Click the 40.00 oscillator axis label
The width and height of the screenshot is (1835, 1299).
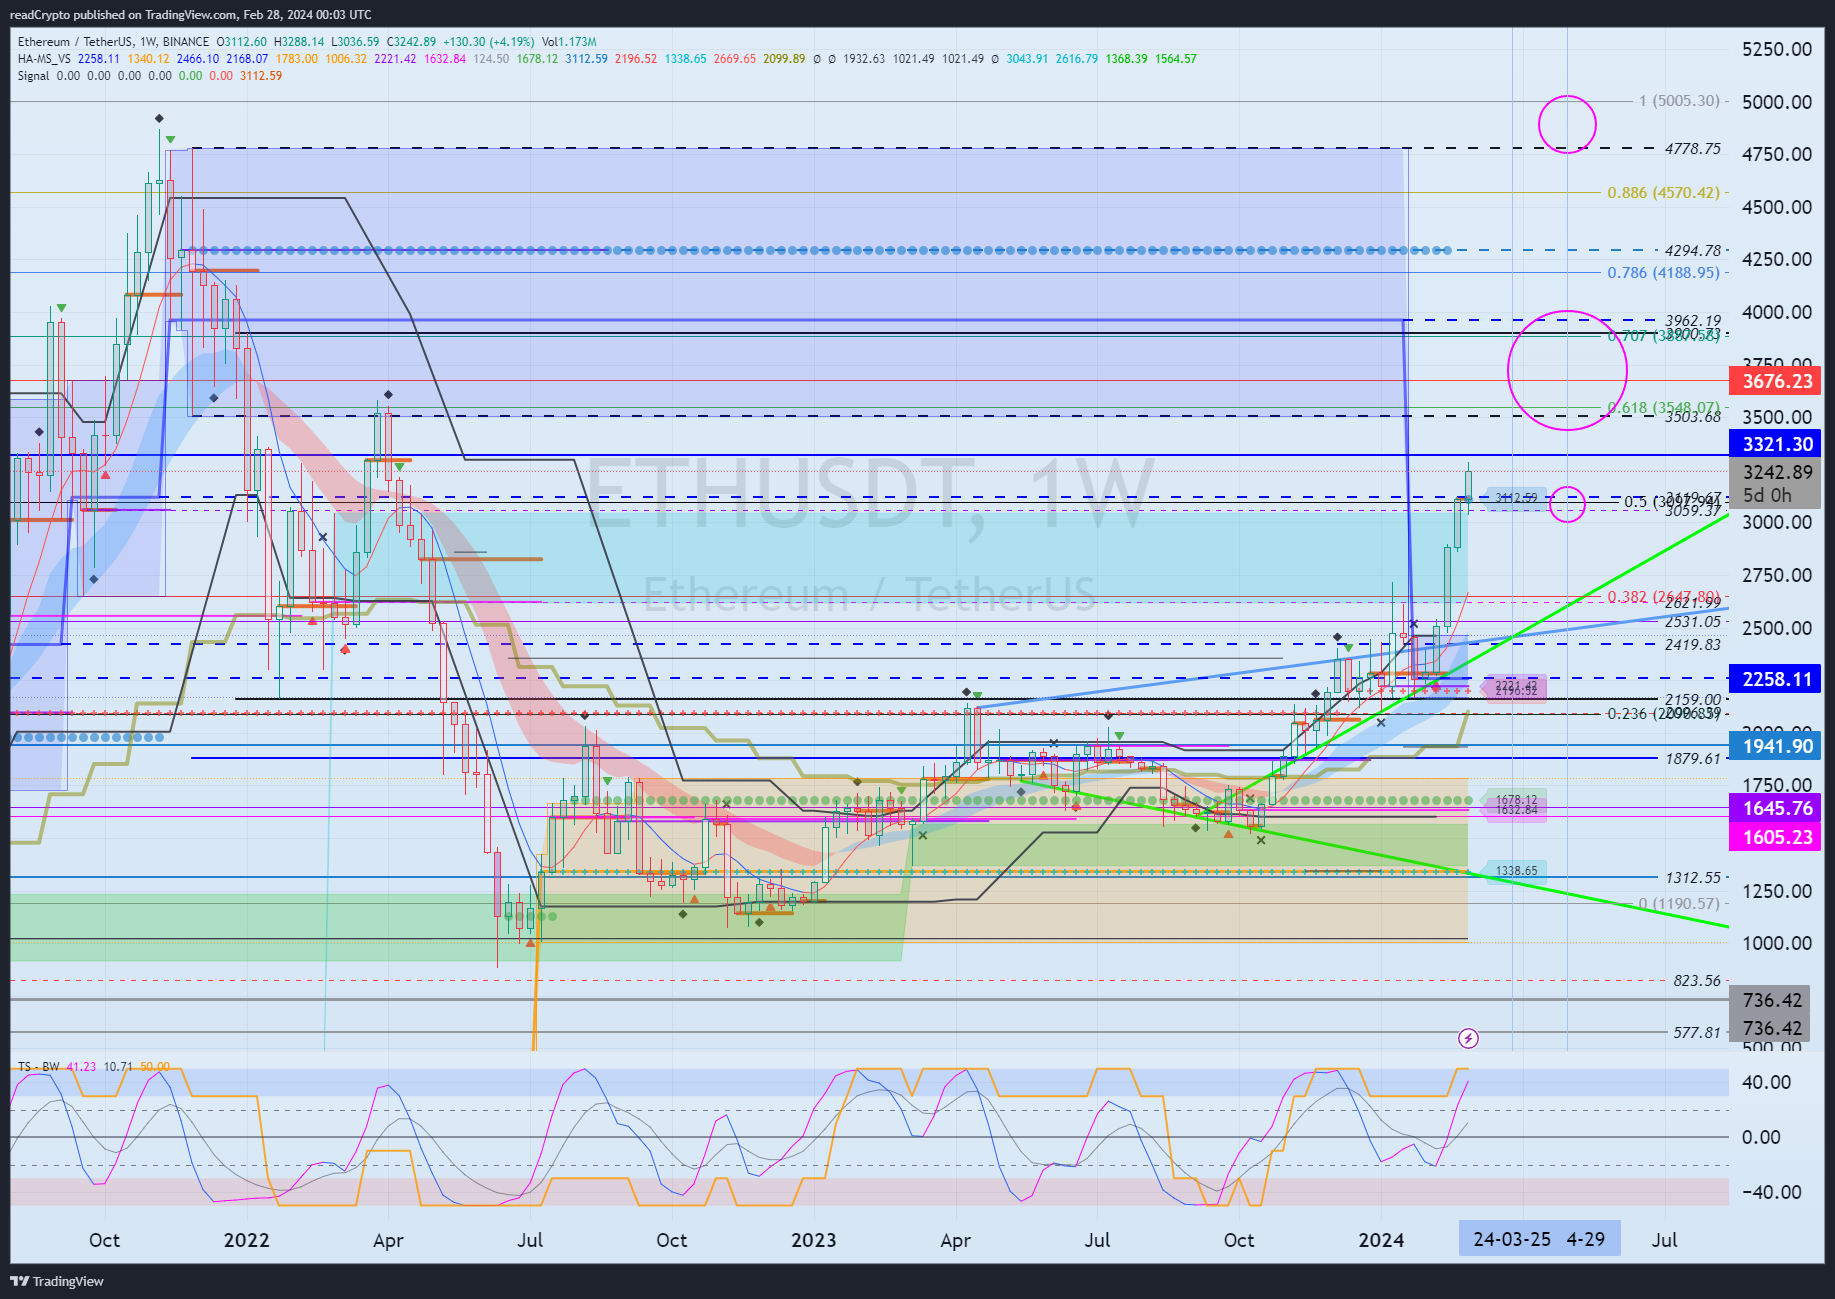(x=1766, y=1082)
